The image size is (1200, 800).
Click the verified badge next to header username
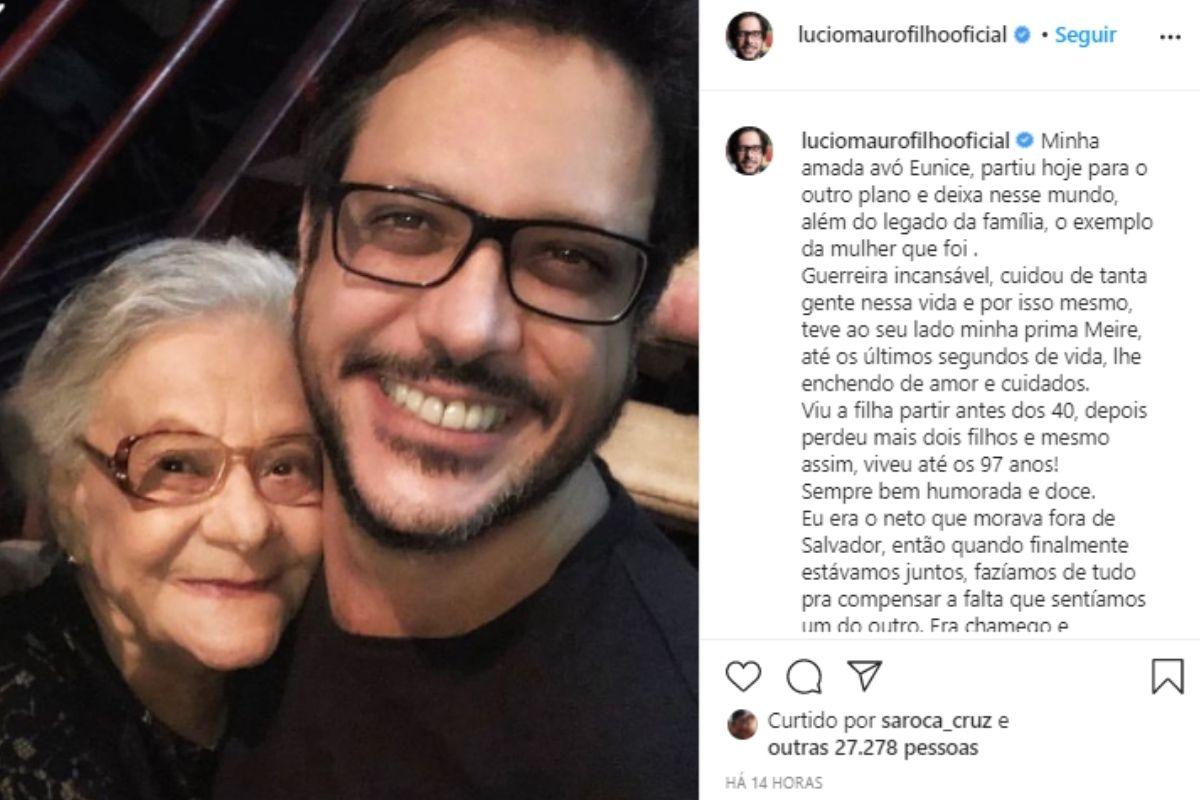tap(1022, 35)
